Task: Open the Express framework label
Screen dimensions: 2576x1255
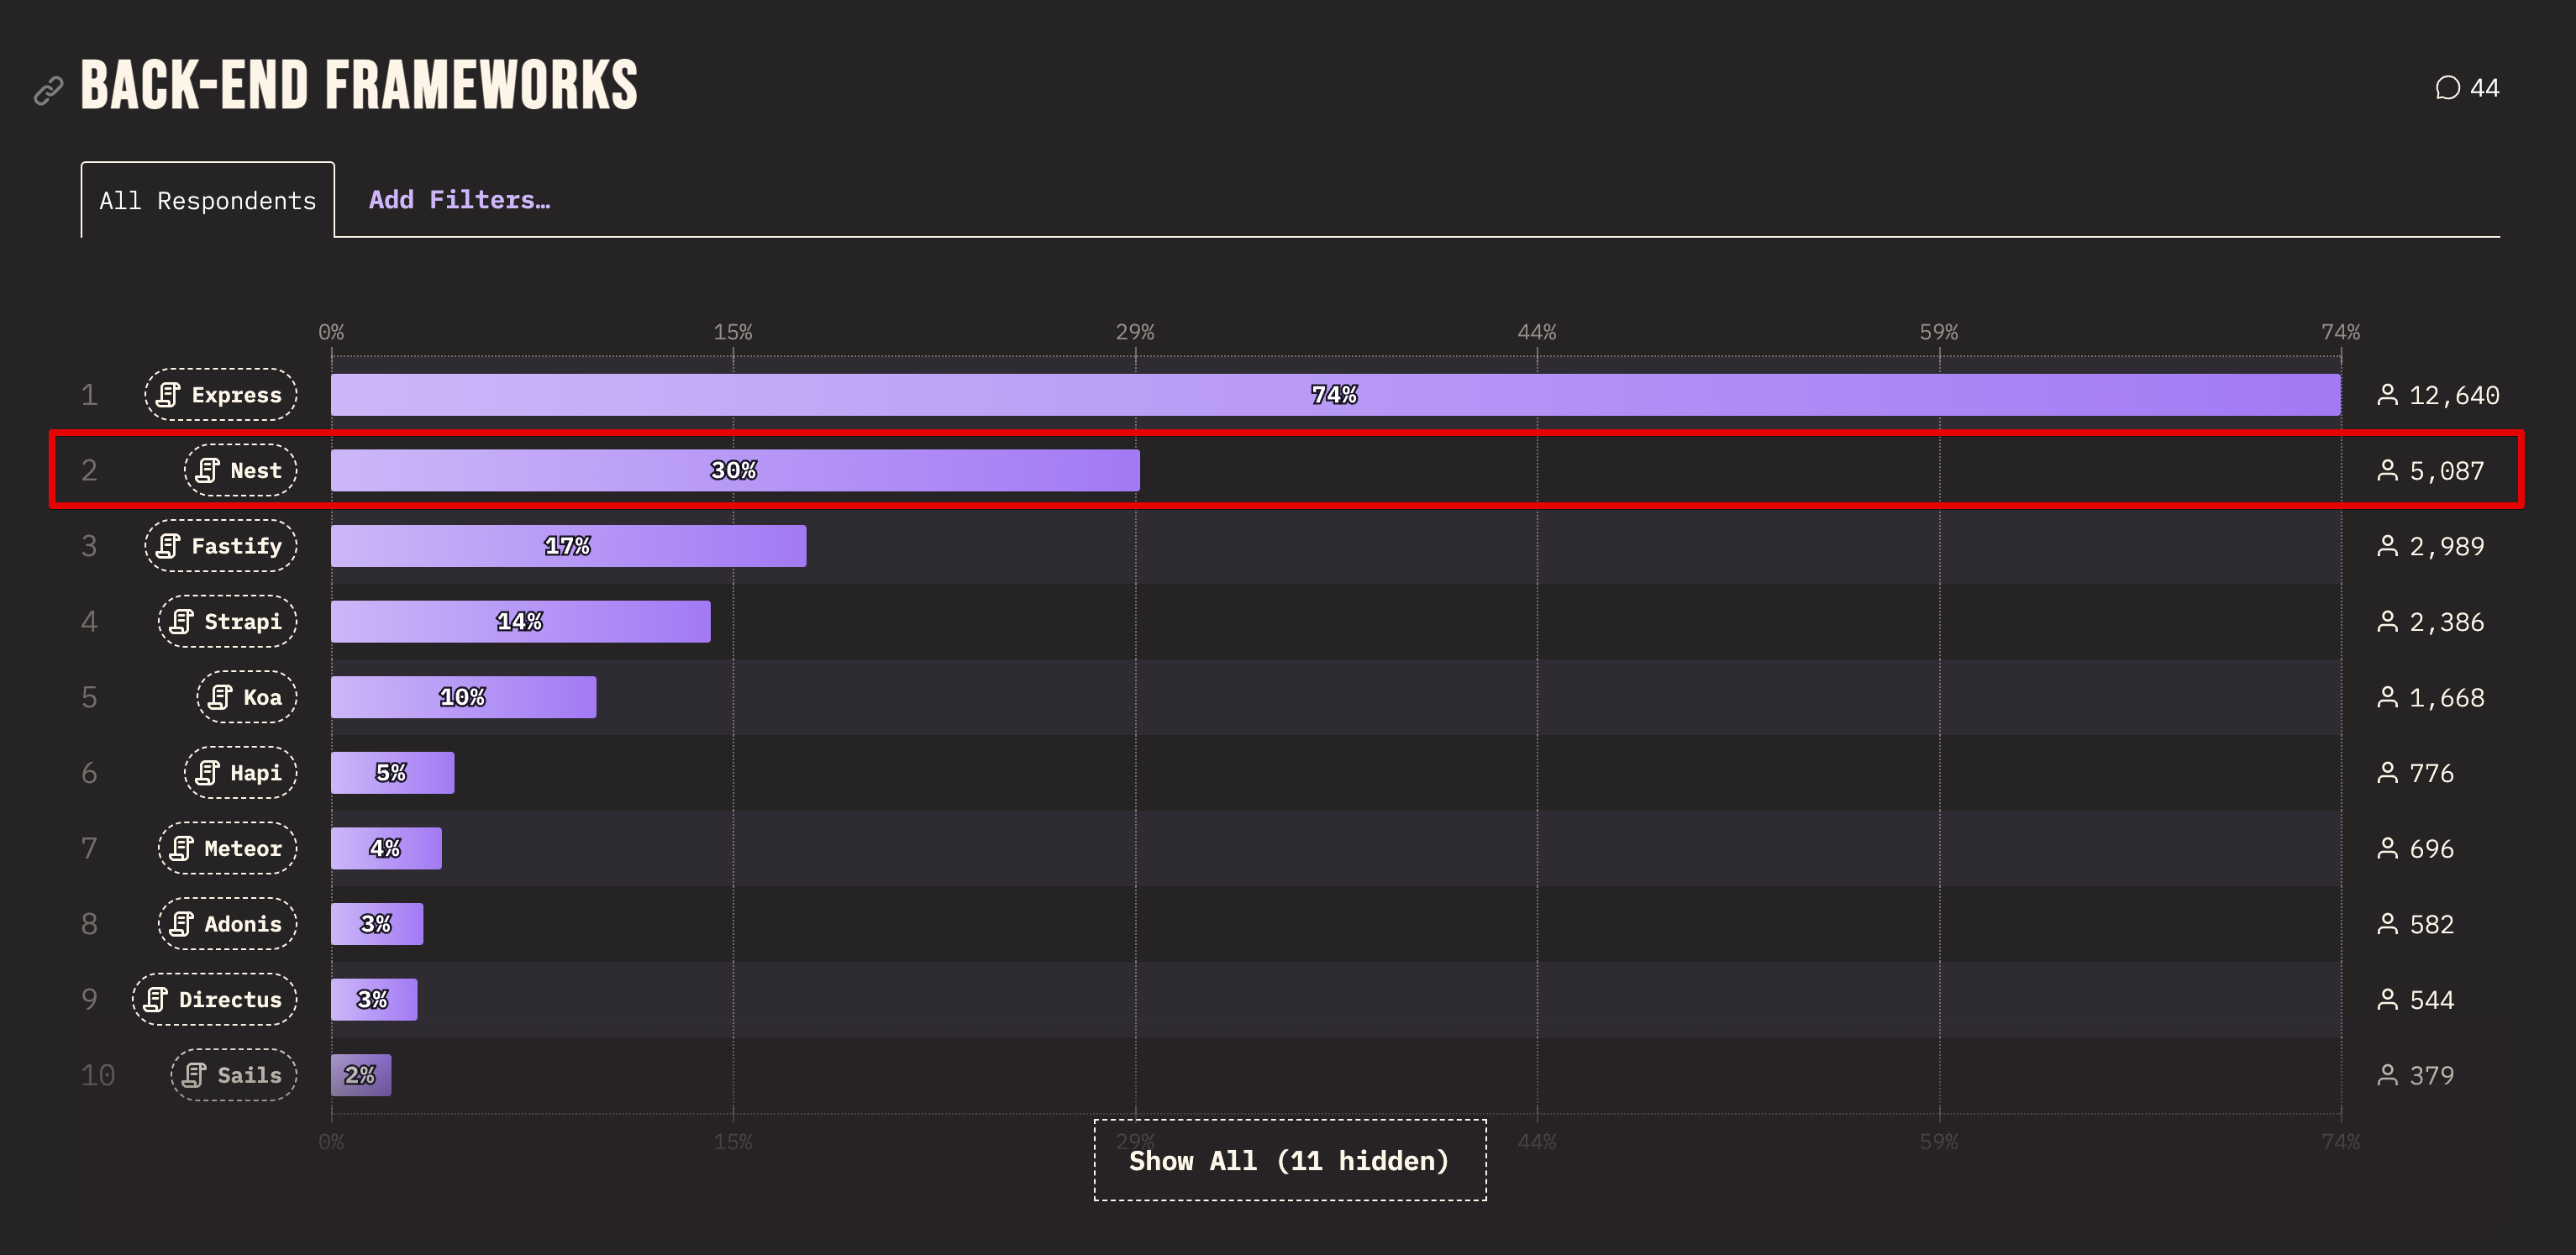Action: (x=221, y=395)
